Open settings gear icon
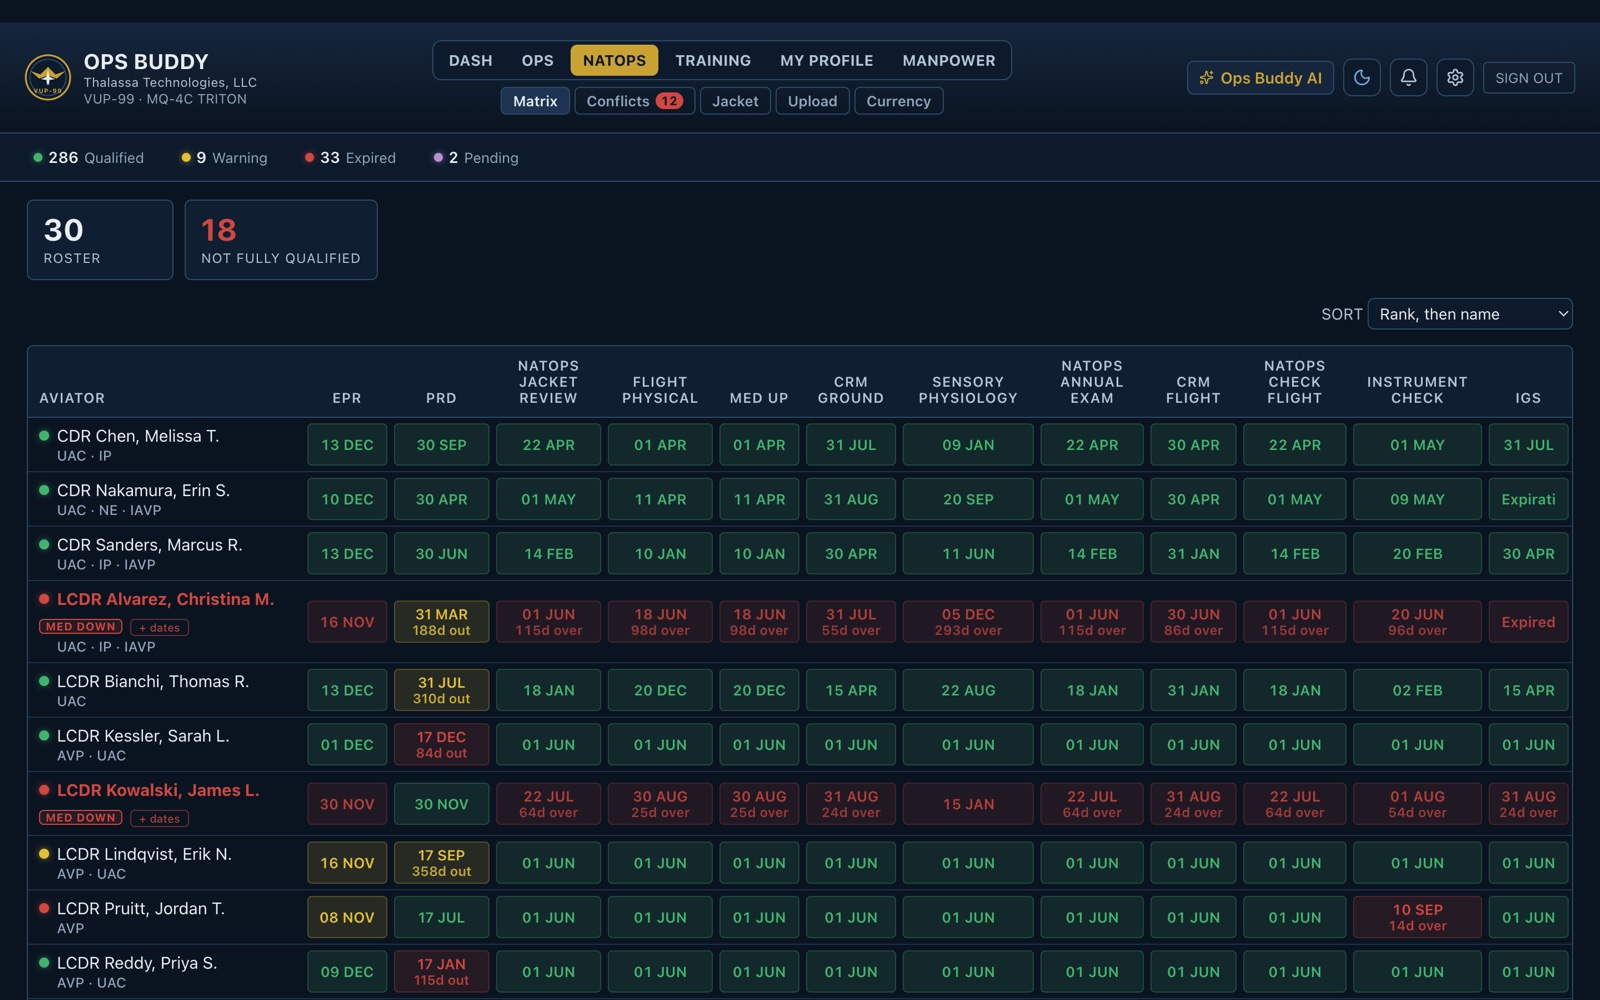The image size is (1600, 1000). [x=1455, y=78]
